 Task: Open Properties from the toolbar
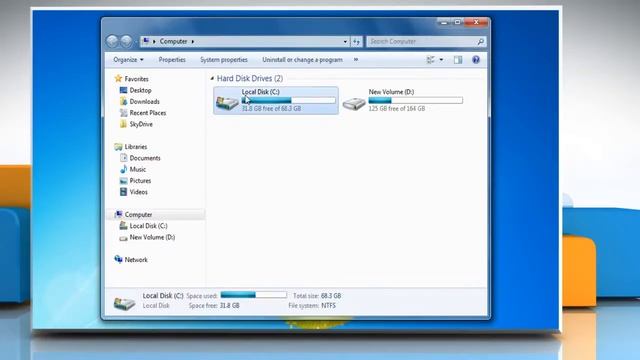[x=172, y=60]
